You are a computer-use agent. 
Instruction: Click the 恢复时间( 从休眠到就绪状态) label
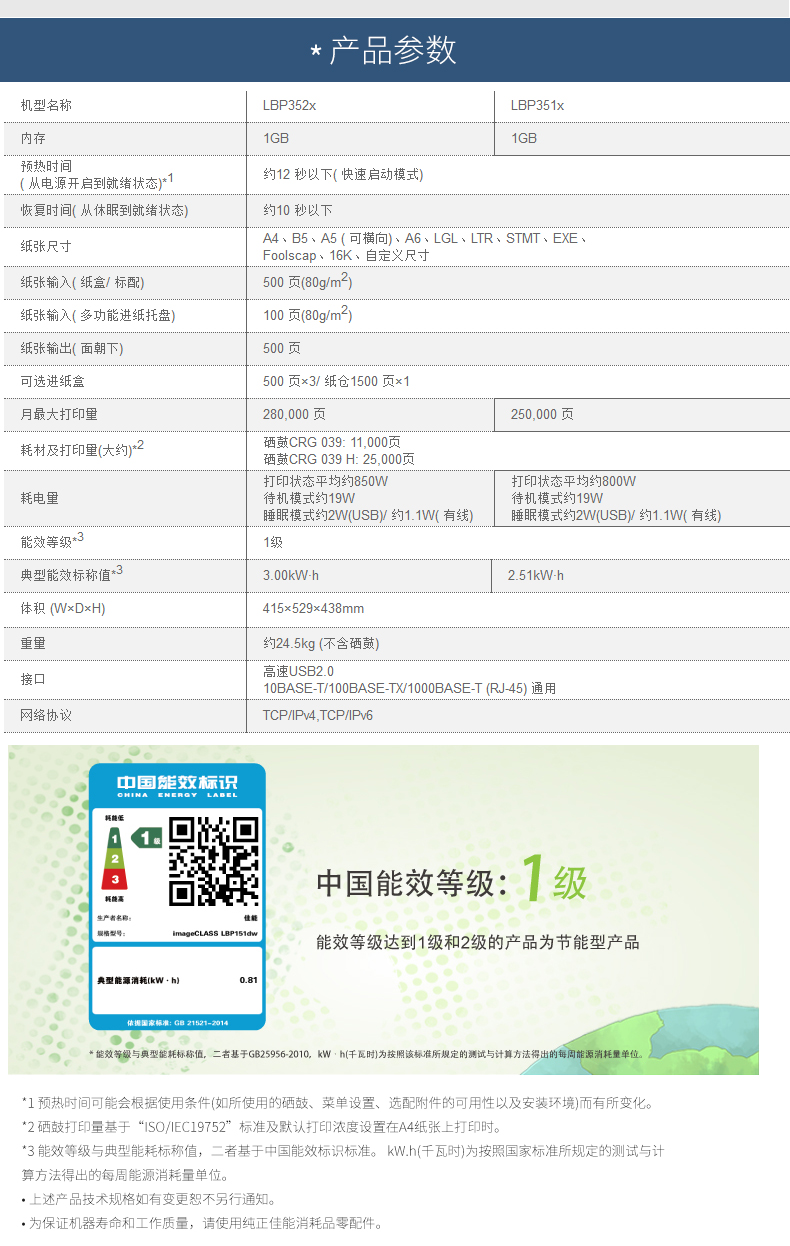104,210
